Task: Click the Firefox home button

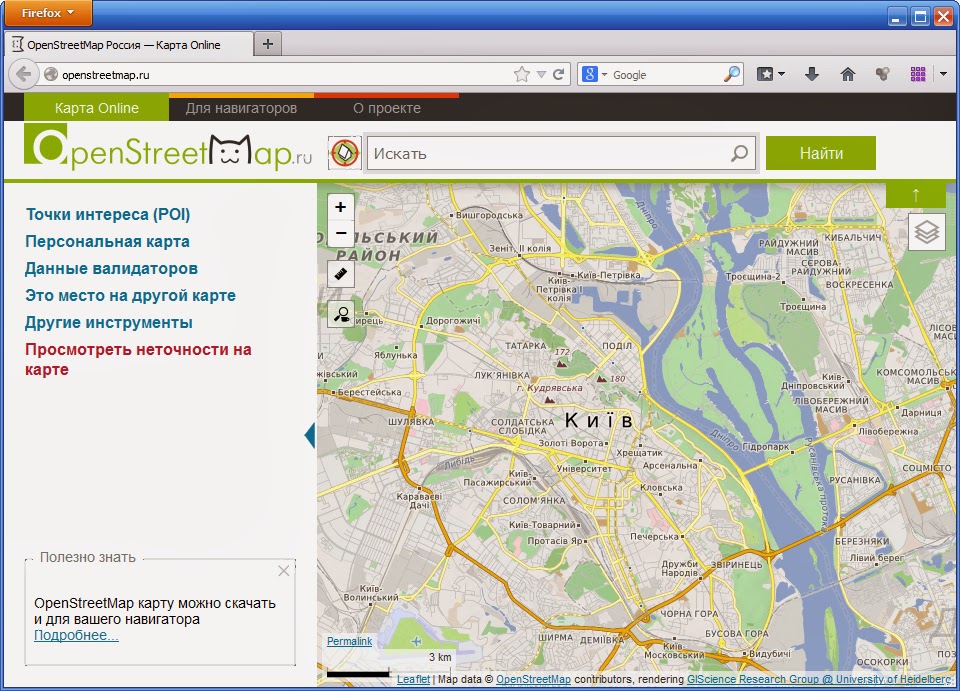Action: 848,74
